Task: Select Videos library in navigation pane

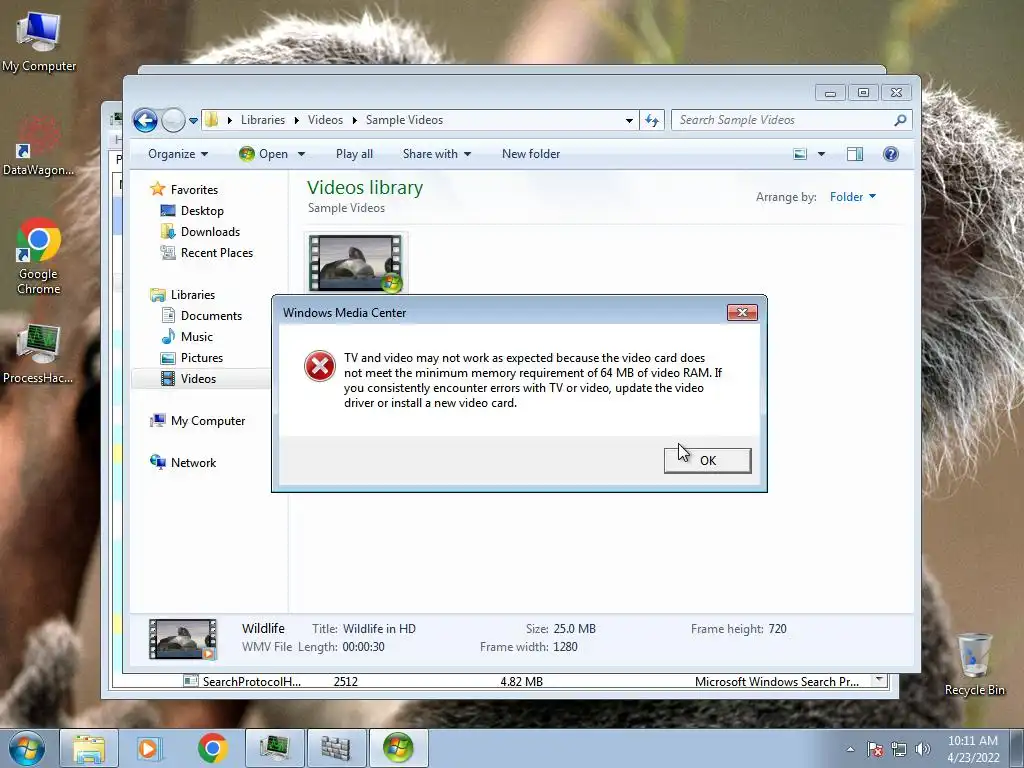Action: (x=198, y=379)
